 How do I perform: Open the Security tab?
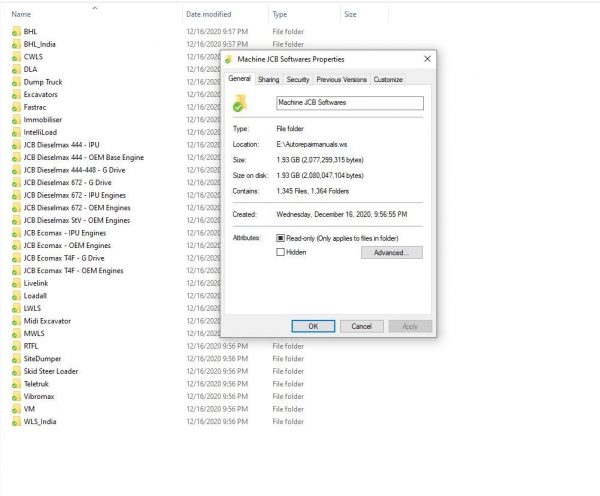298,80
